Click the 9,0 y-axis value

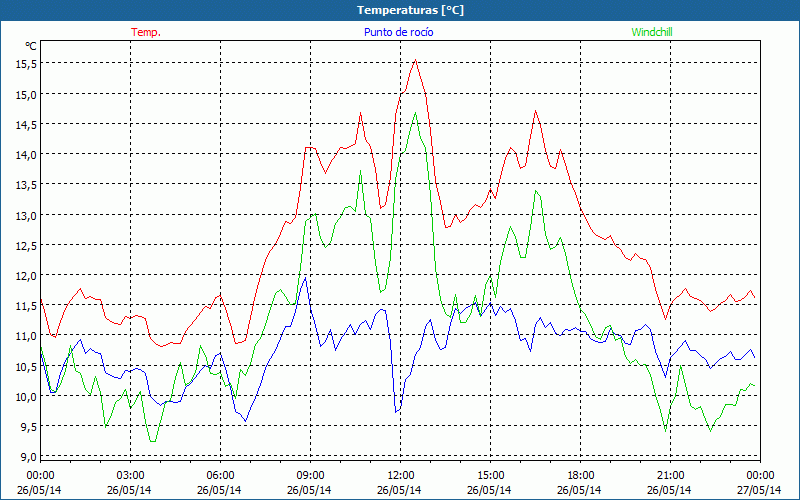coord(27,456)
